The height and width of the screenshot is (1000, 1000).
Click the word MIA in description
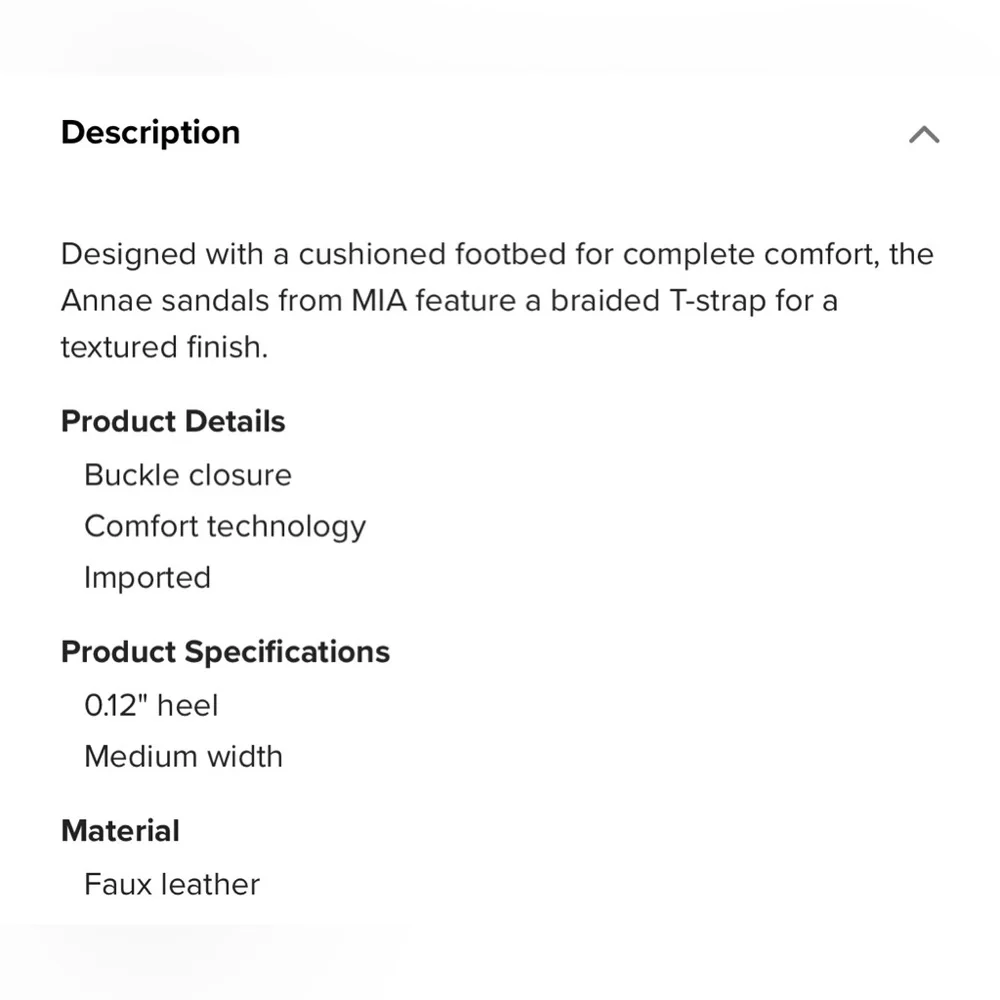click(379, 300)
